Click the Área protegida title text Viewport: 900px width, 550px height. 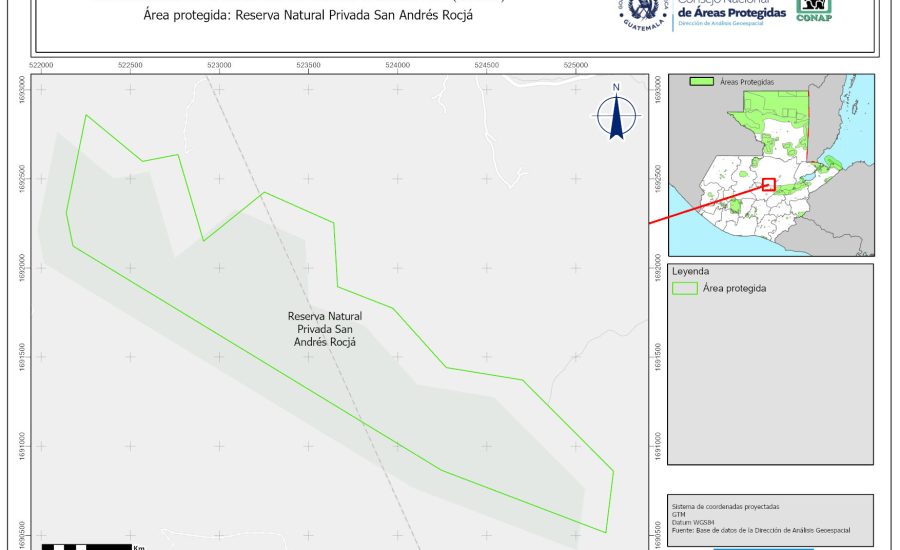coord(301,16)
